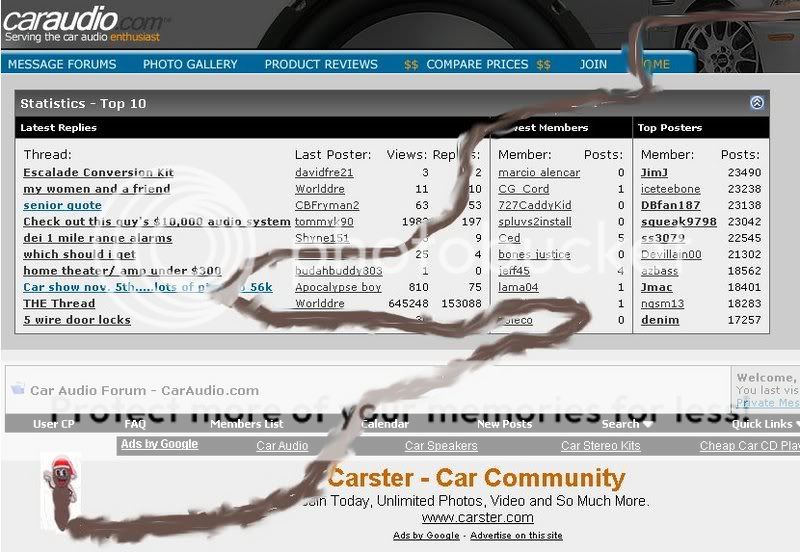This screenshot has height=552, width=800.
Task: View new member CG_Cord
Action: [523, 189]
